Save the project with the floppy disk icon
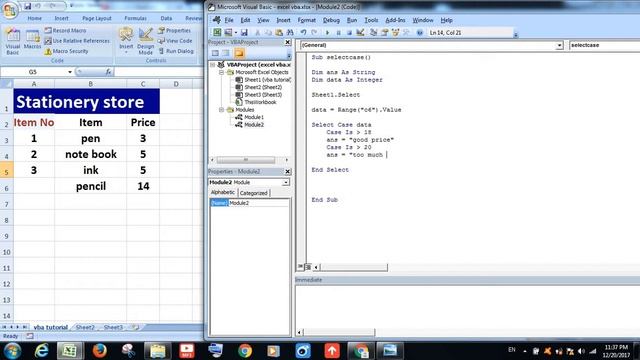Viewport: 640px width, 360px height. pos(244,32)
